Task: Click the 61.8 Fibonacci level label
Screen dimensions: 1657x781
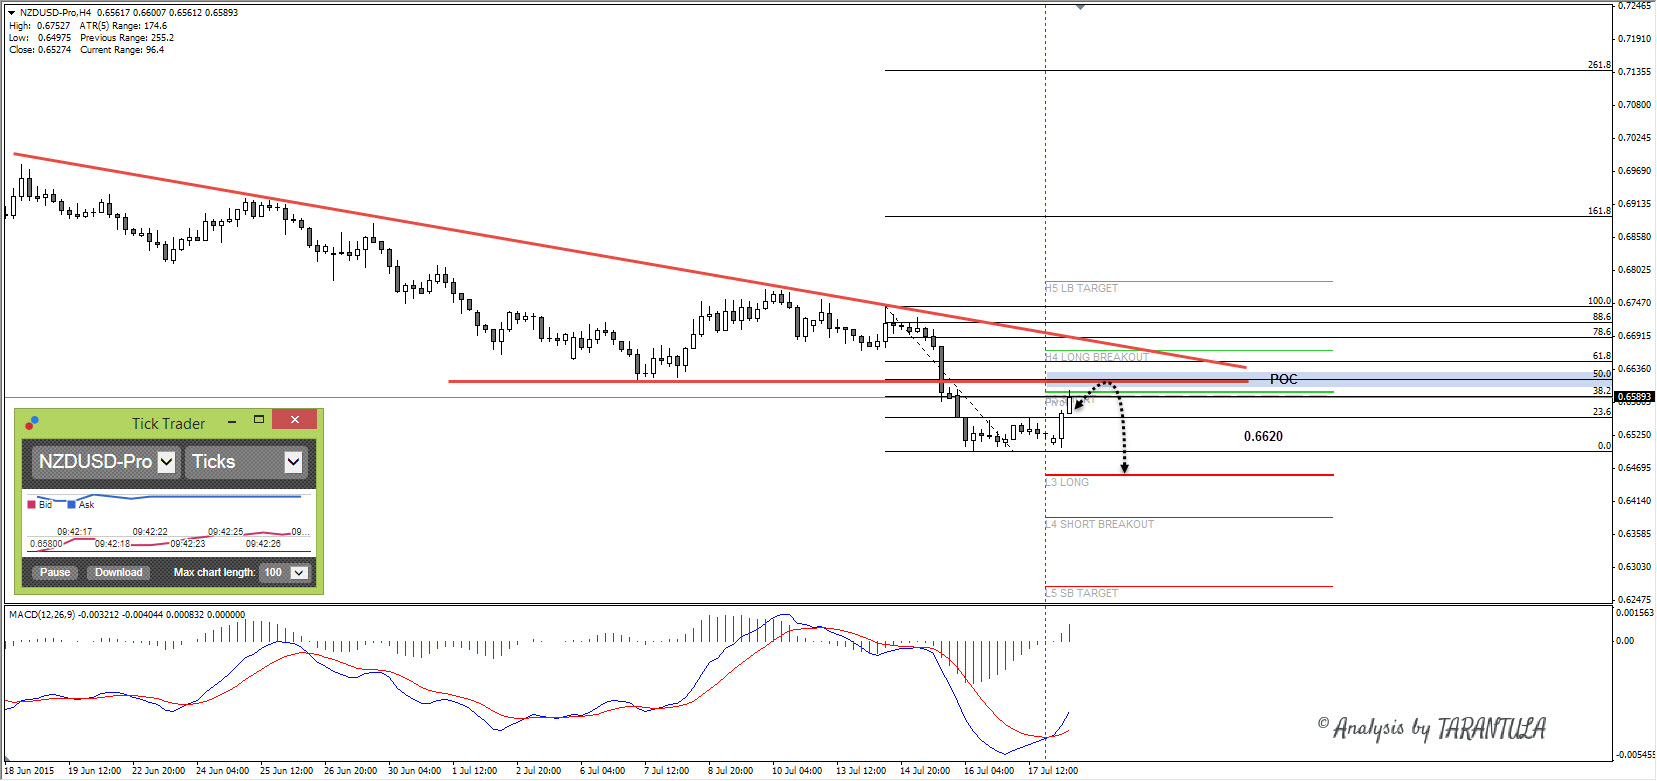Action: (x=1602, y=356)
